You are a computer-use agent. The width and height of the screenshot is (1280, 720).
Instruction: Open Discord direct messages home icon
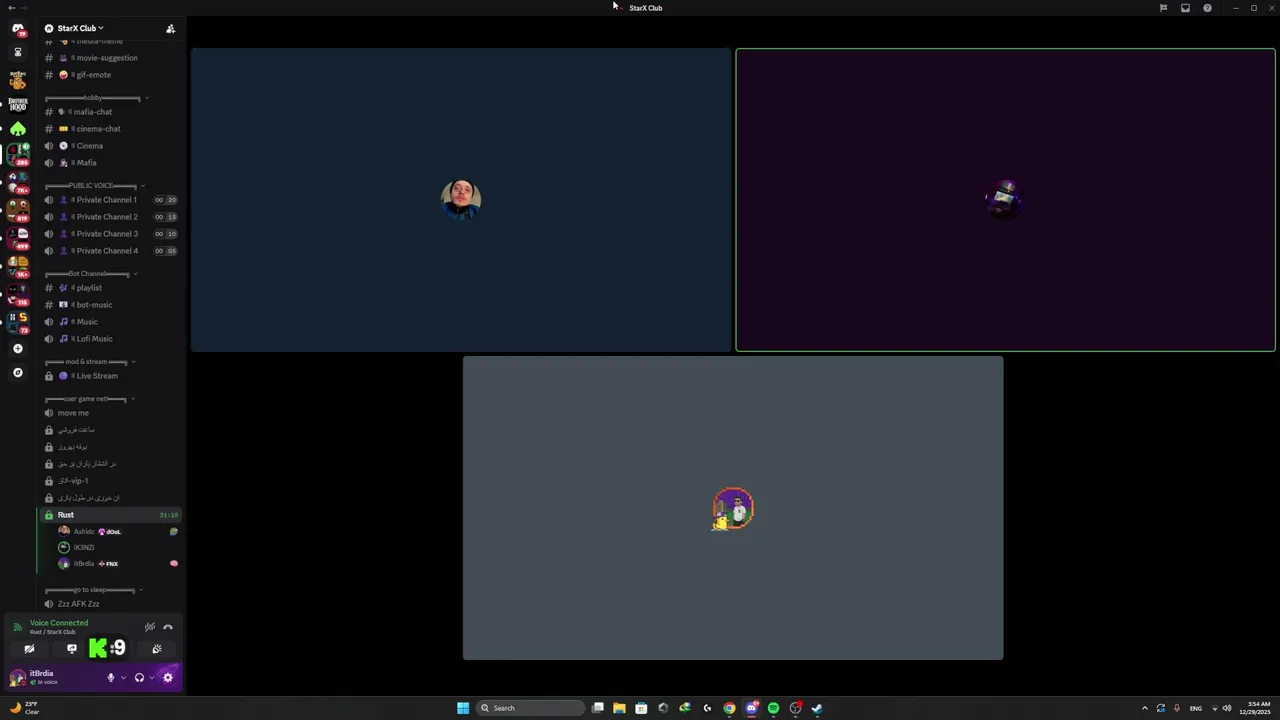point(17,28)
